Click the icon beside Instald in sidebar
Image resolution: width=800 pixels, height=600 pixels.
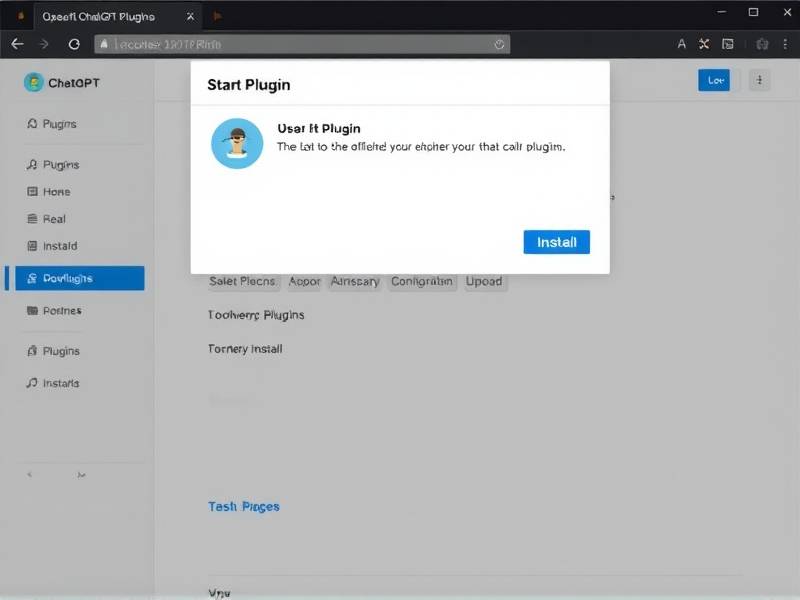coord(33,246)
